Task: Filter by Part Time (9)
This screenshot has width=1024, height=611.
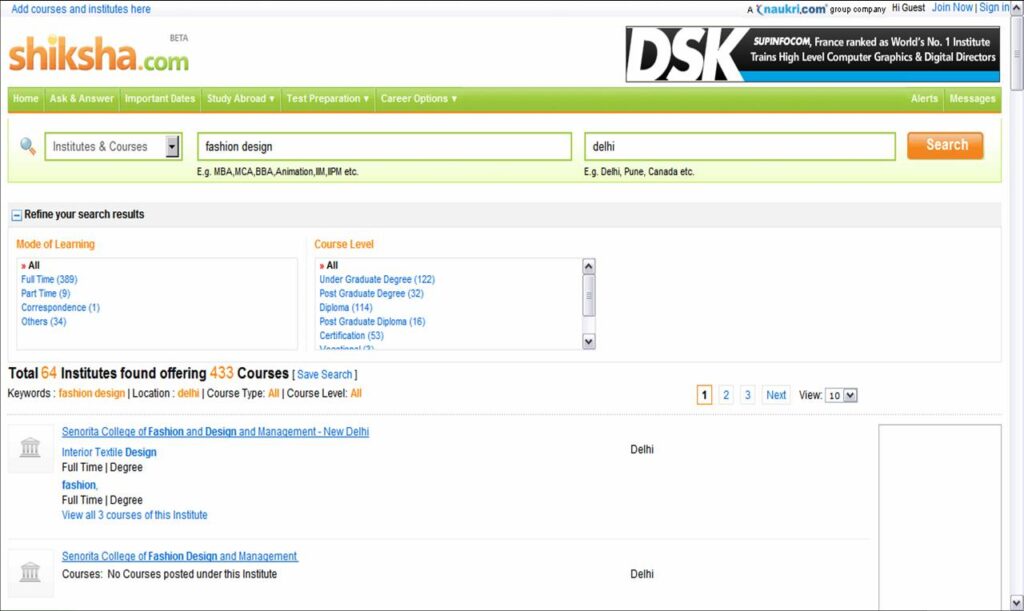Action: pos(46,294)
